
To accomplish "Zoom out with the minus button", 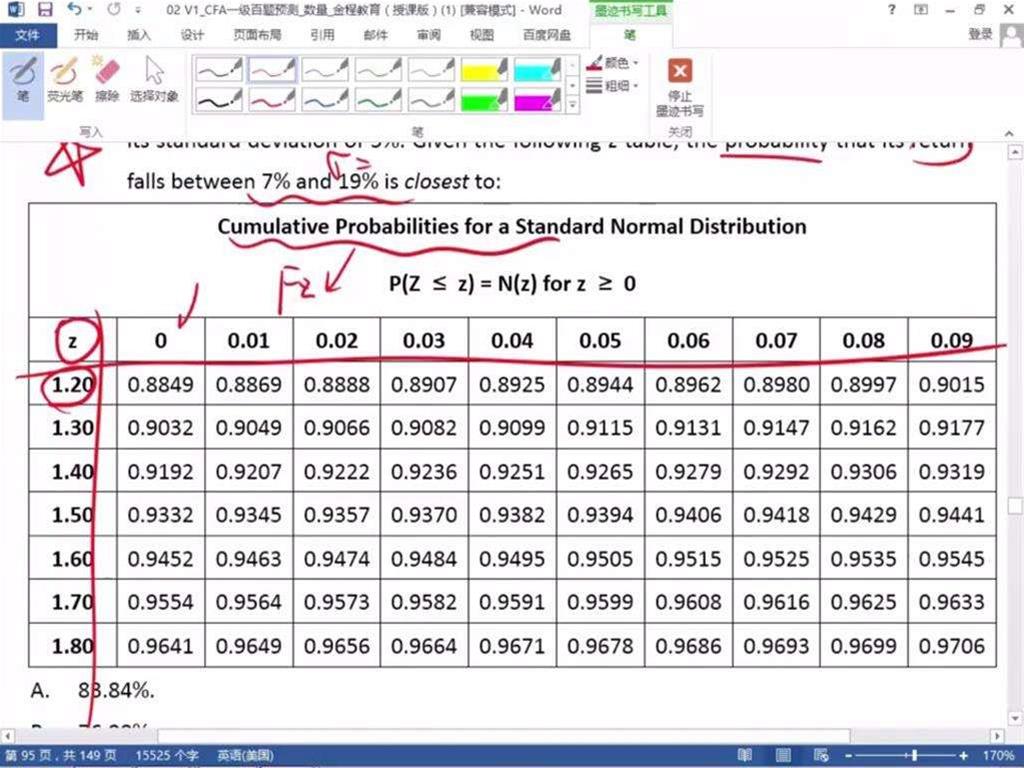I will coord(848,756).
